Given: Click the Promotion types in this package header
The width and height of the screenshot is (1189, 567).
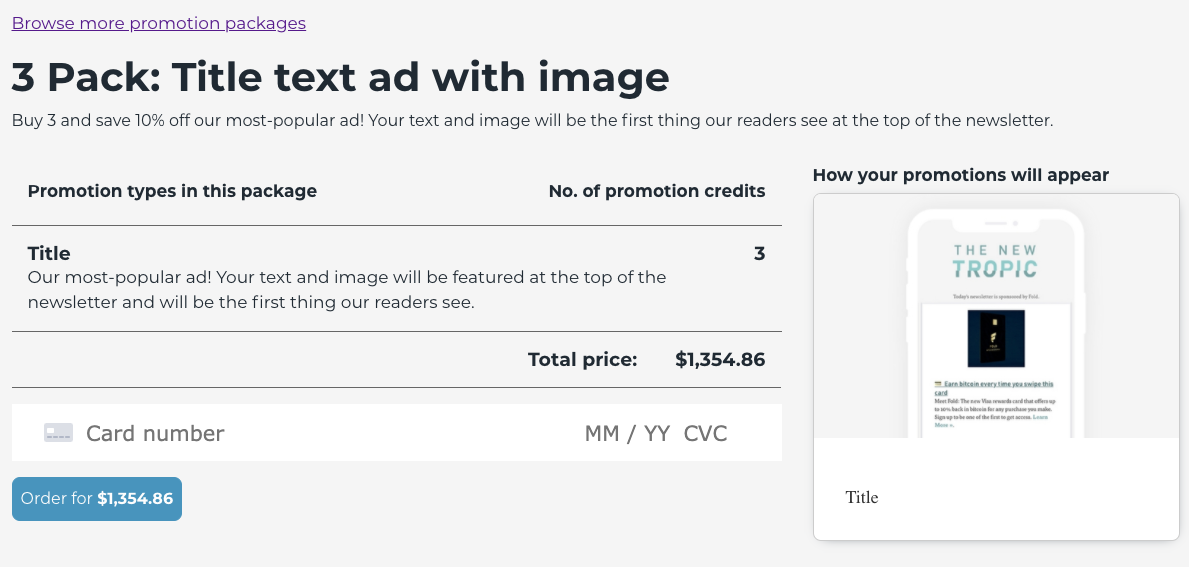Looking at the screenshot, I should coord(172,191).
